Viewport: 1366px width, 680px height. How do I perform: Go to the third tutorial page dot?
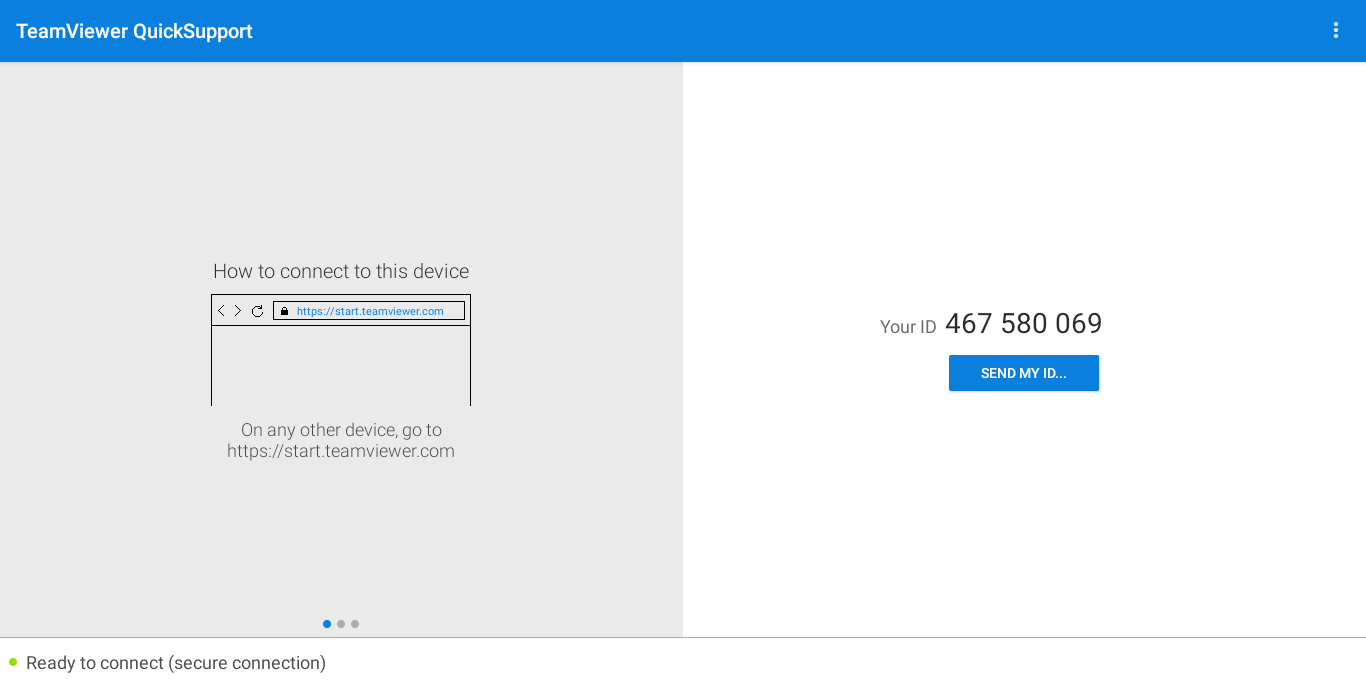[x=355, y=624]
